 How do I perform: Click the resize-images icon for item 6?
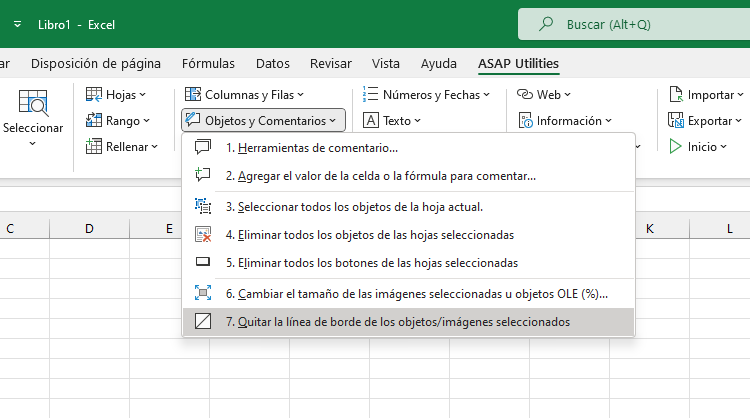pyautogui.click(x=203, y=293)
